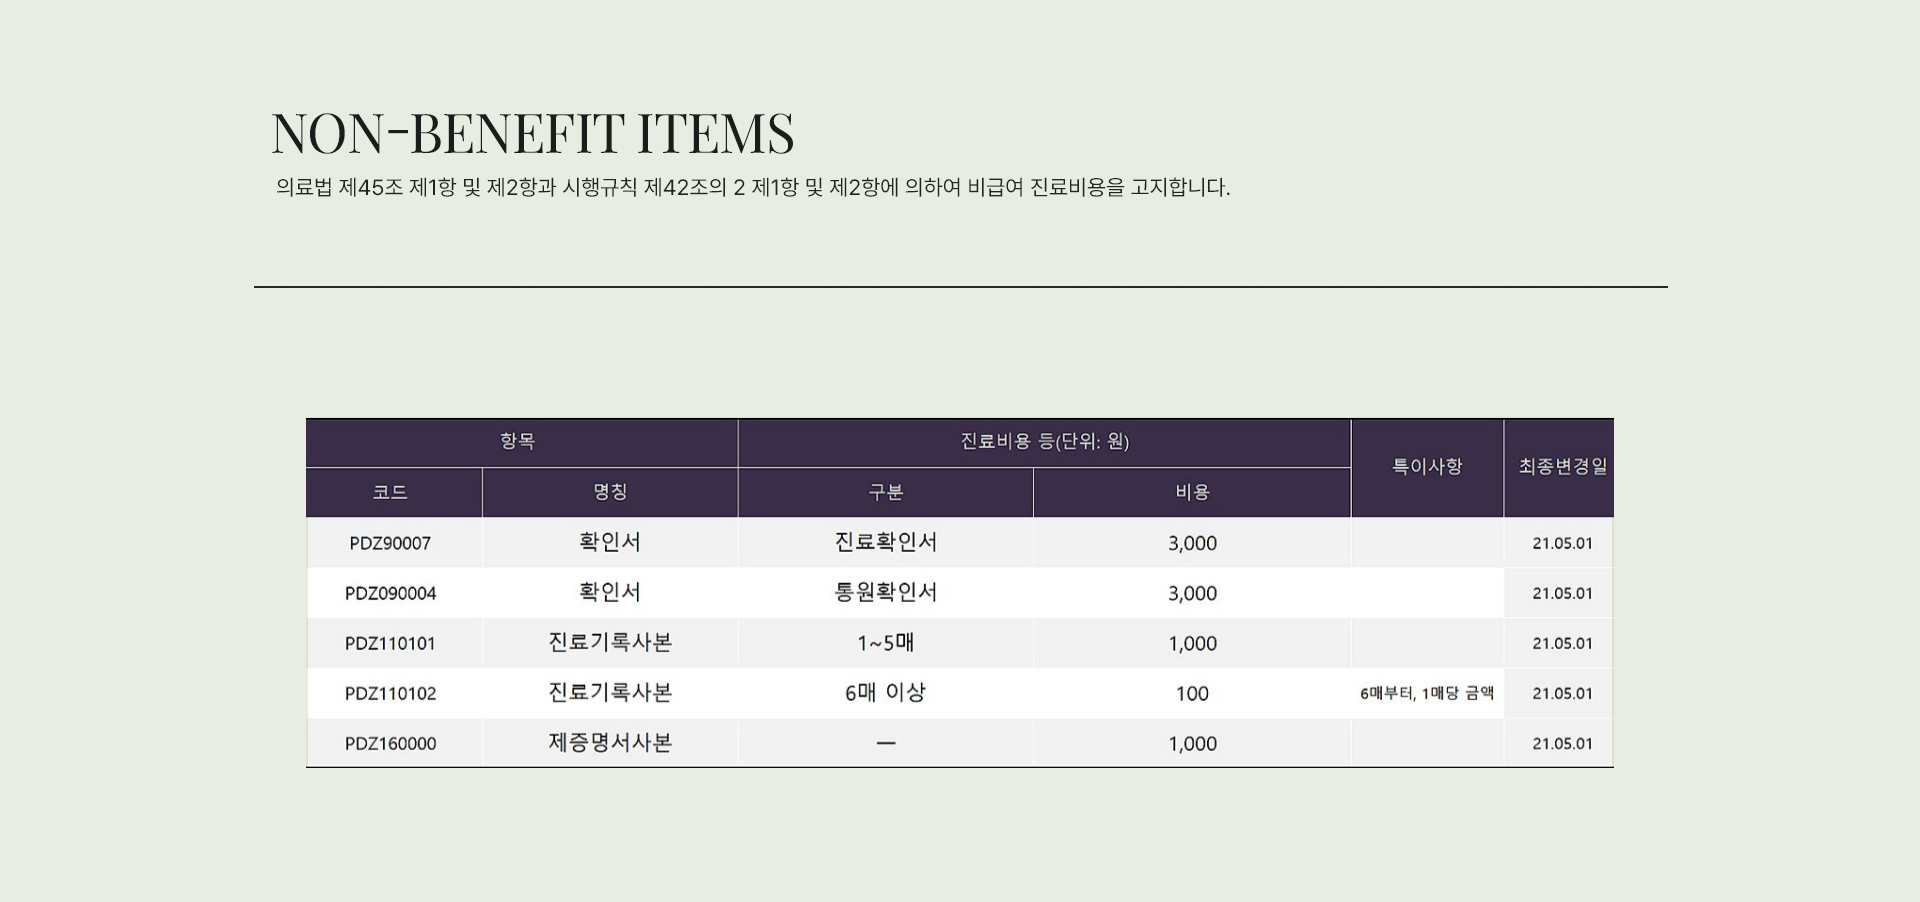Click the 최종변경일 column header
The image size is (1920, 902).
tap(1562, 467)
